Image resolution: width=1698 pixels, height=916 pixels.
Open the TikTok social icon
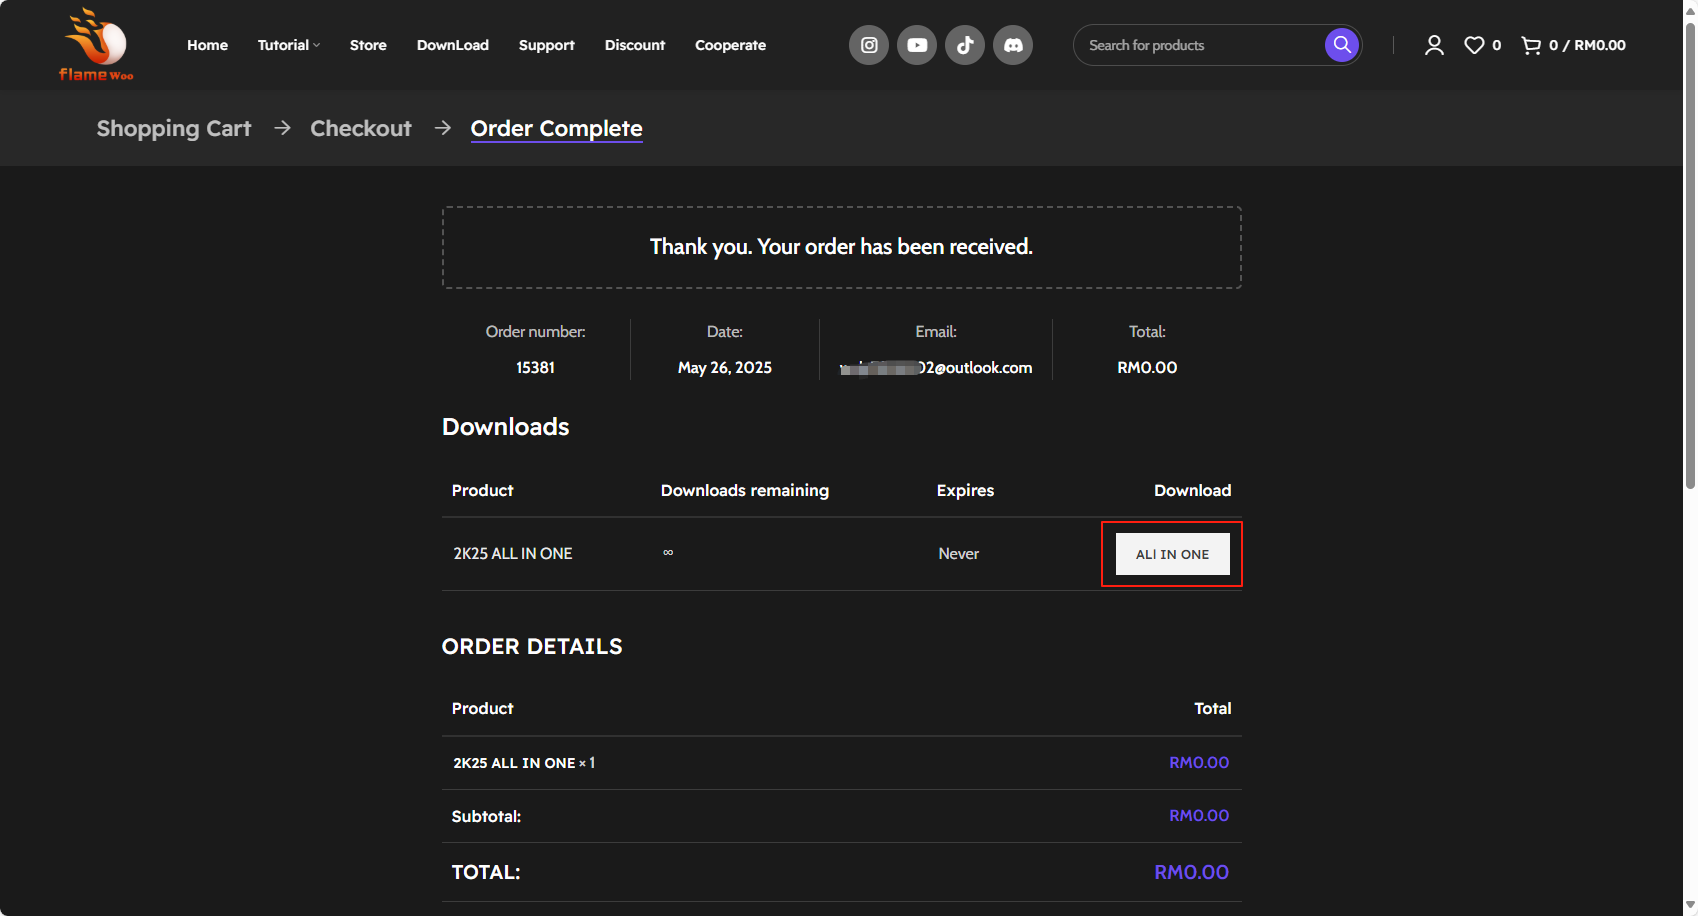(x=965, y=45)
